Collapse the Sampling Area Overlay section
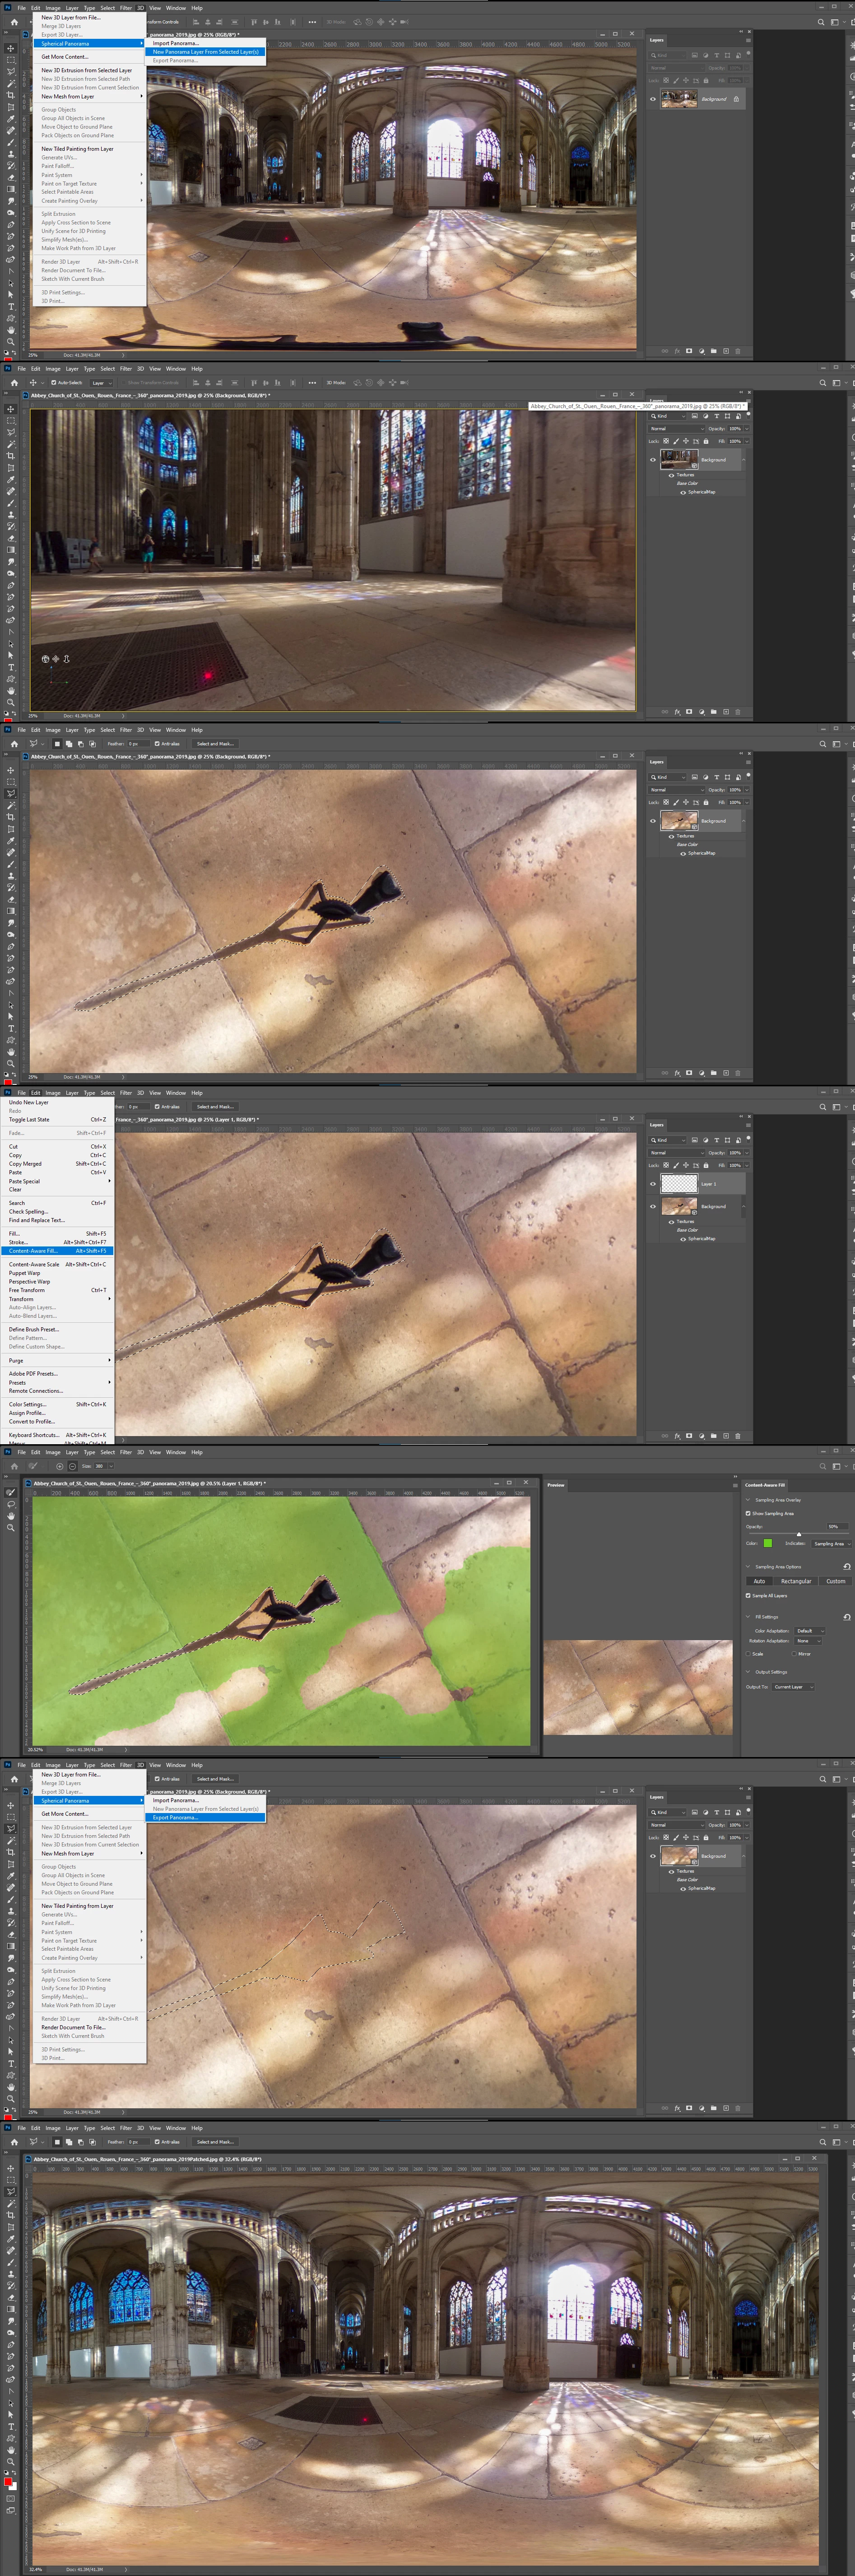 tap(748, 1500)
